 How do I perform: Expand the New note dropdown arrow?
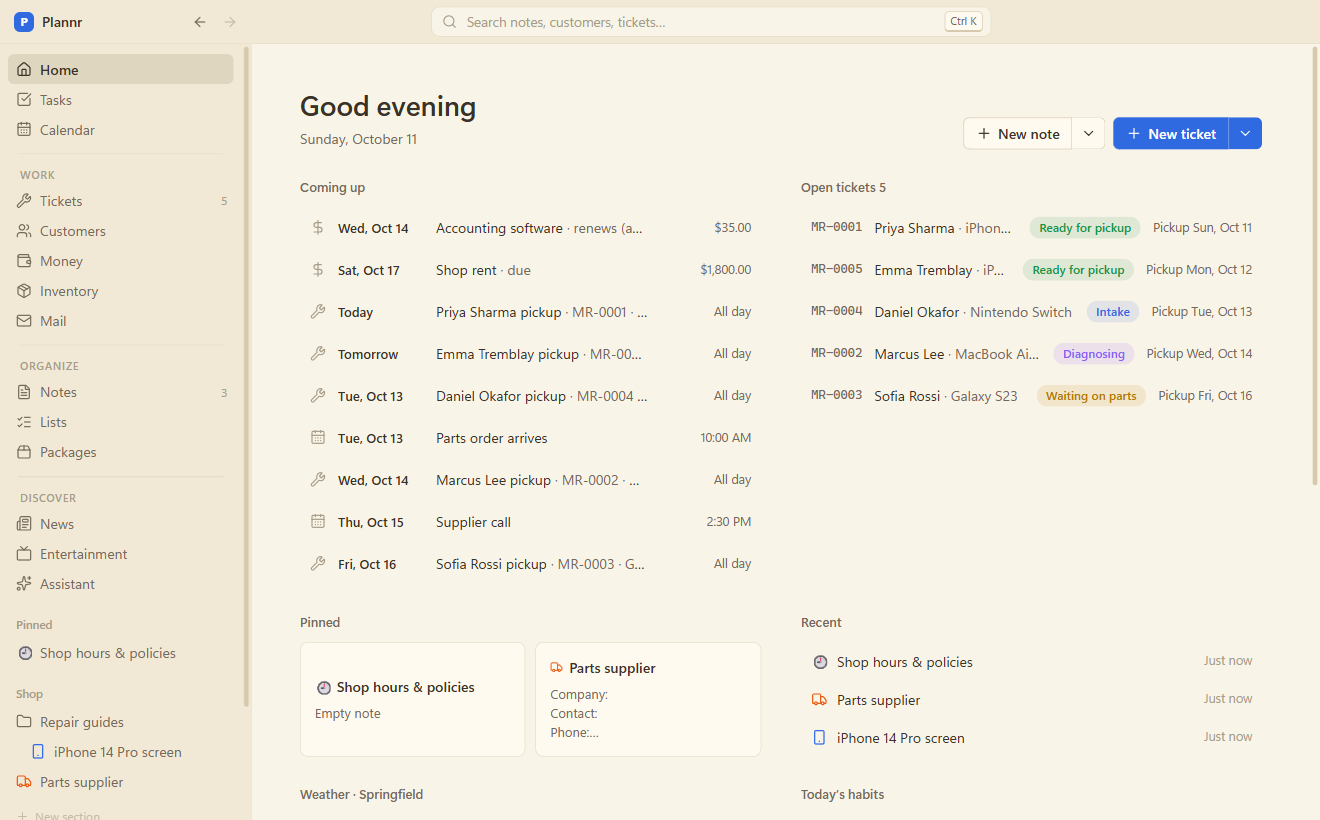[x=1088, y=134]
